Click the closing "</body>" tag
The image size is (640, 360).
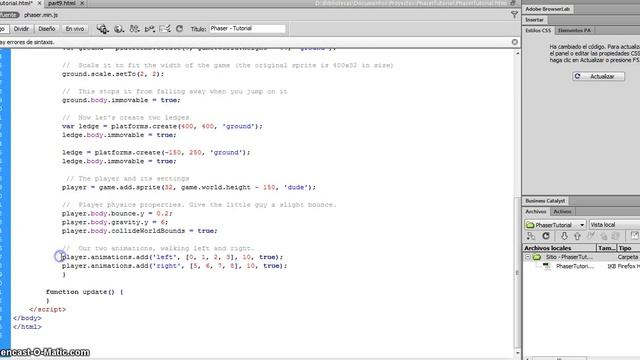(x=27, y=318)
